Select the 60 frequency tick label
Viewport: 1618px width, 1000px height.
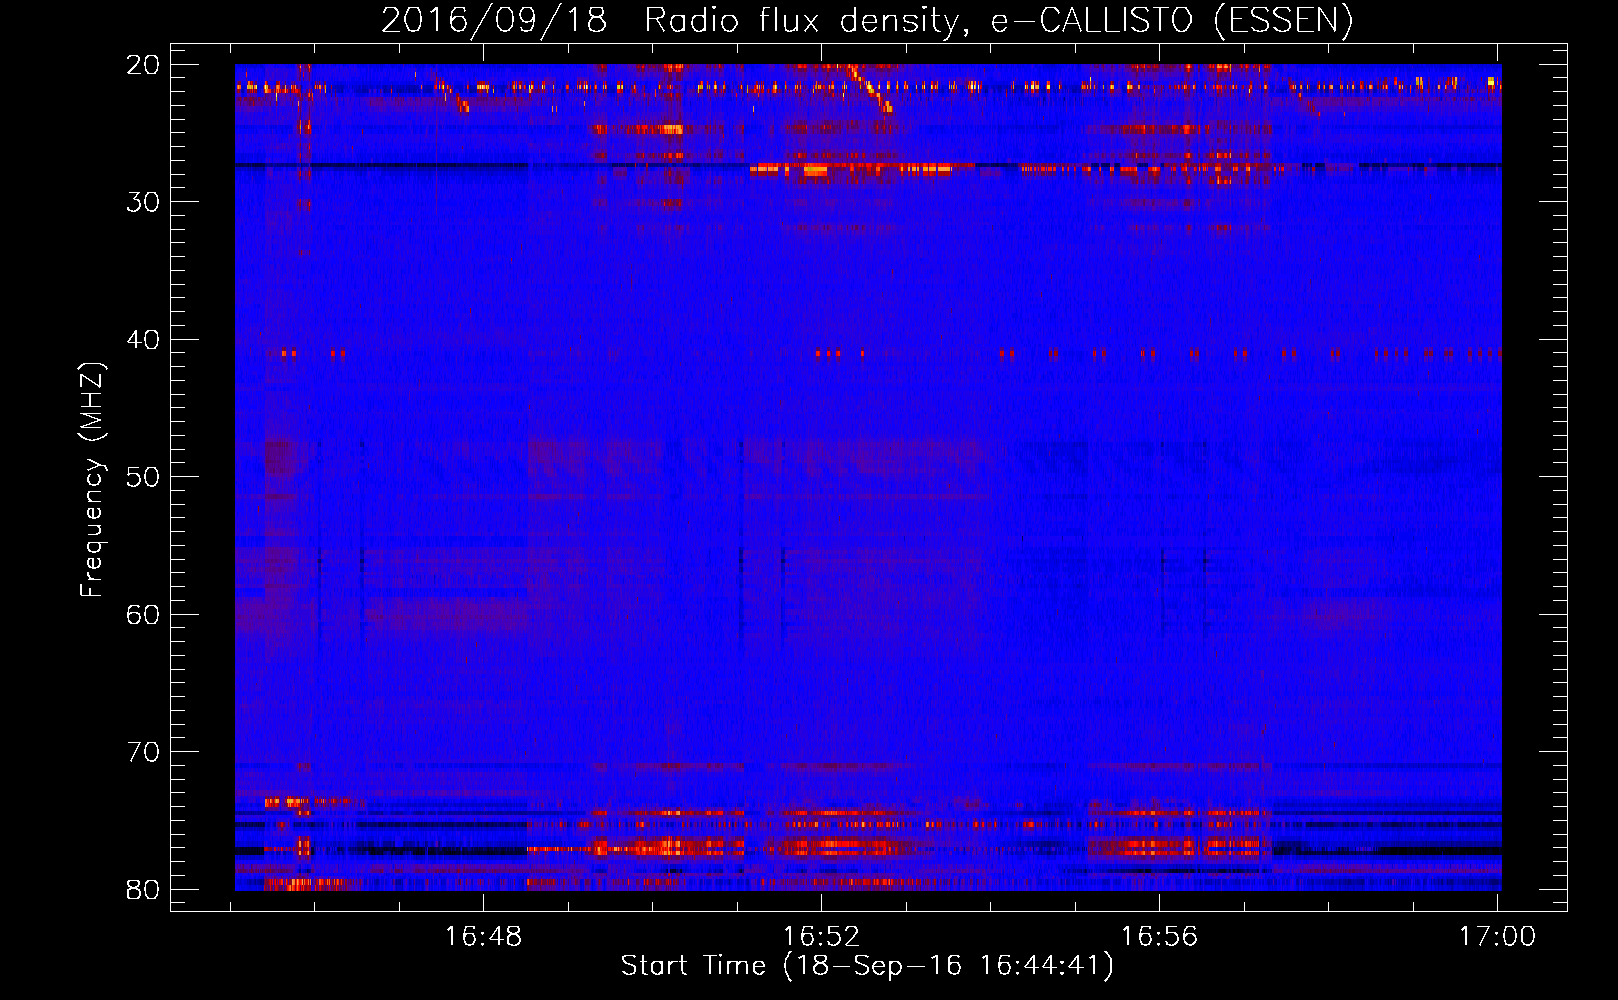coord(143,615)
